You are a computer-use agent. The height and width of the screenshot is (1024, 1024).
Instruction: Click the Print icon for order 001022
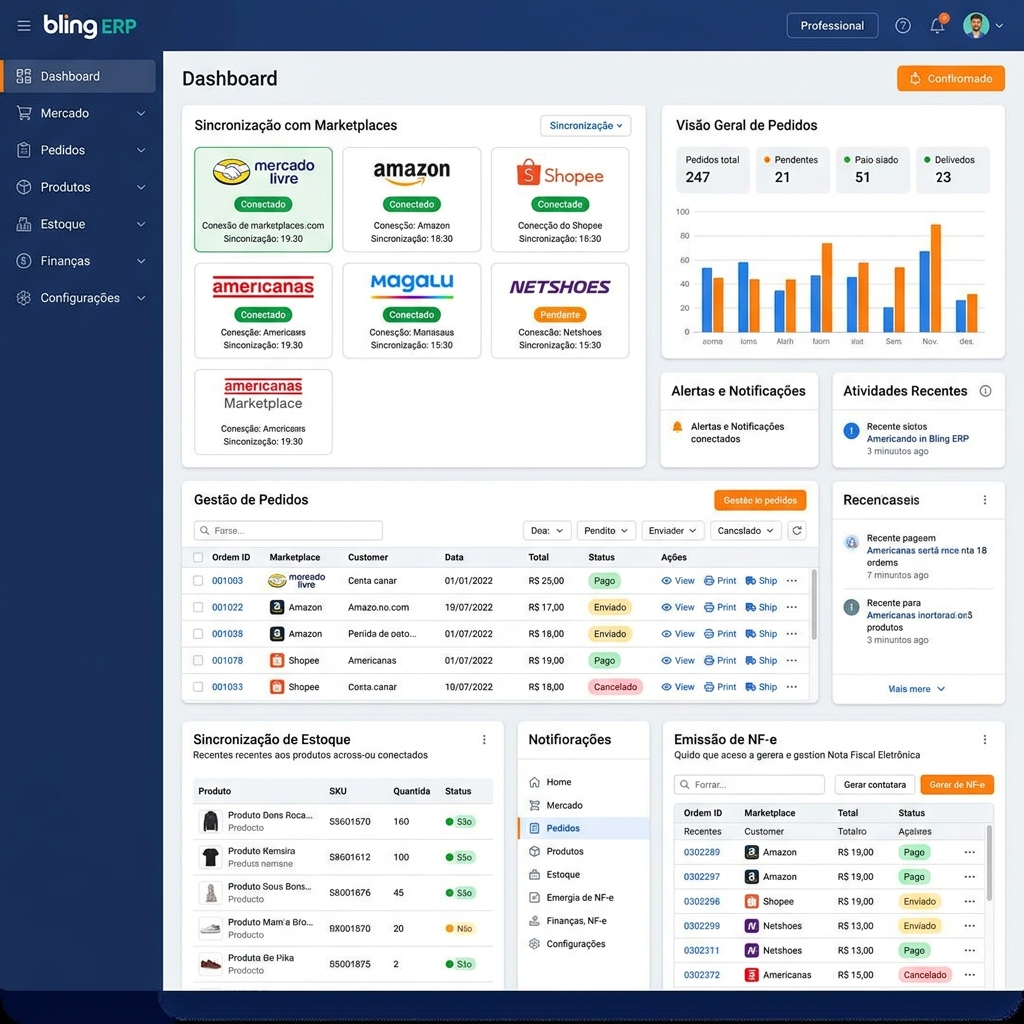coord(709,607)
